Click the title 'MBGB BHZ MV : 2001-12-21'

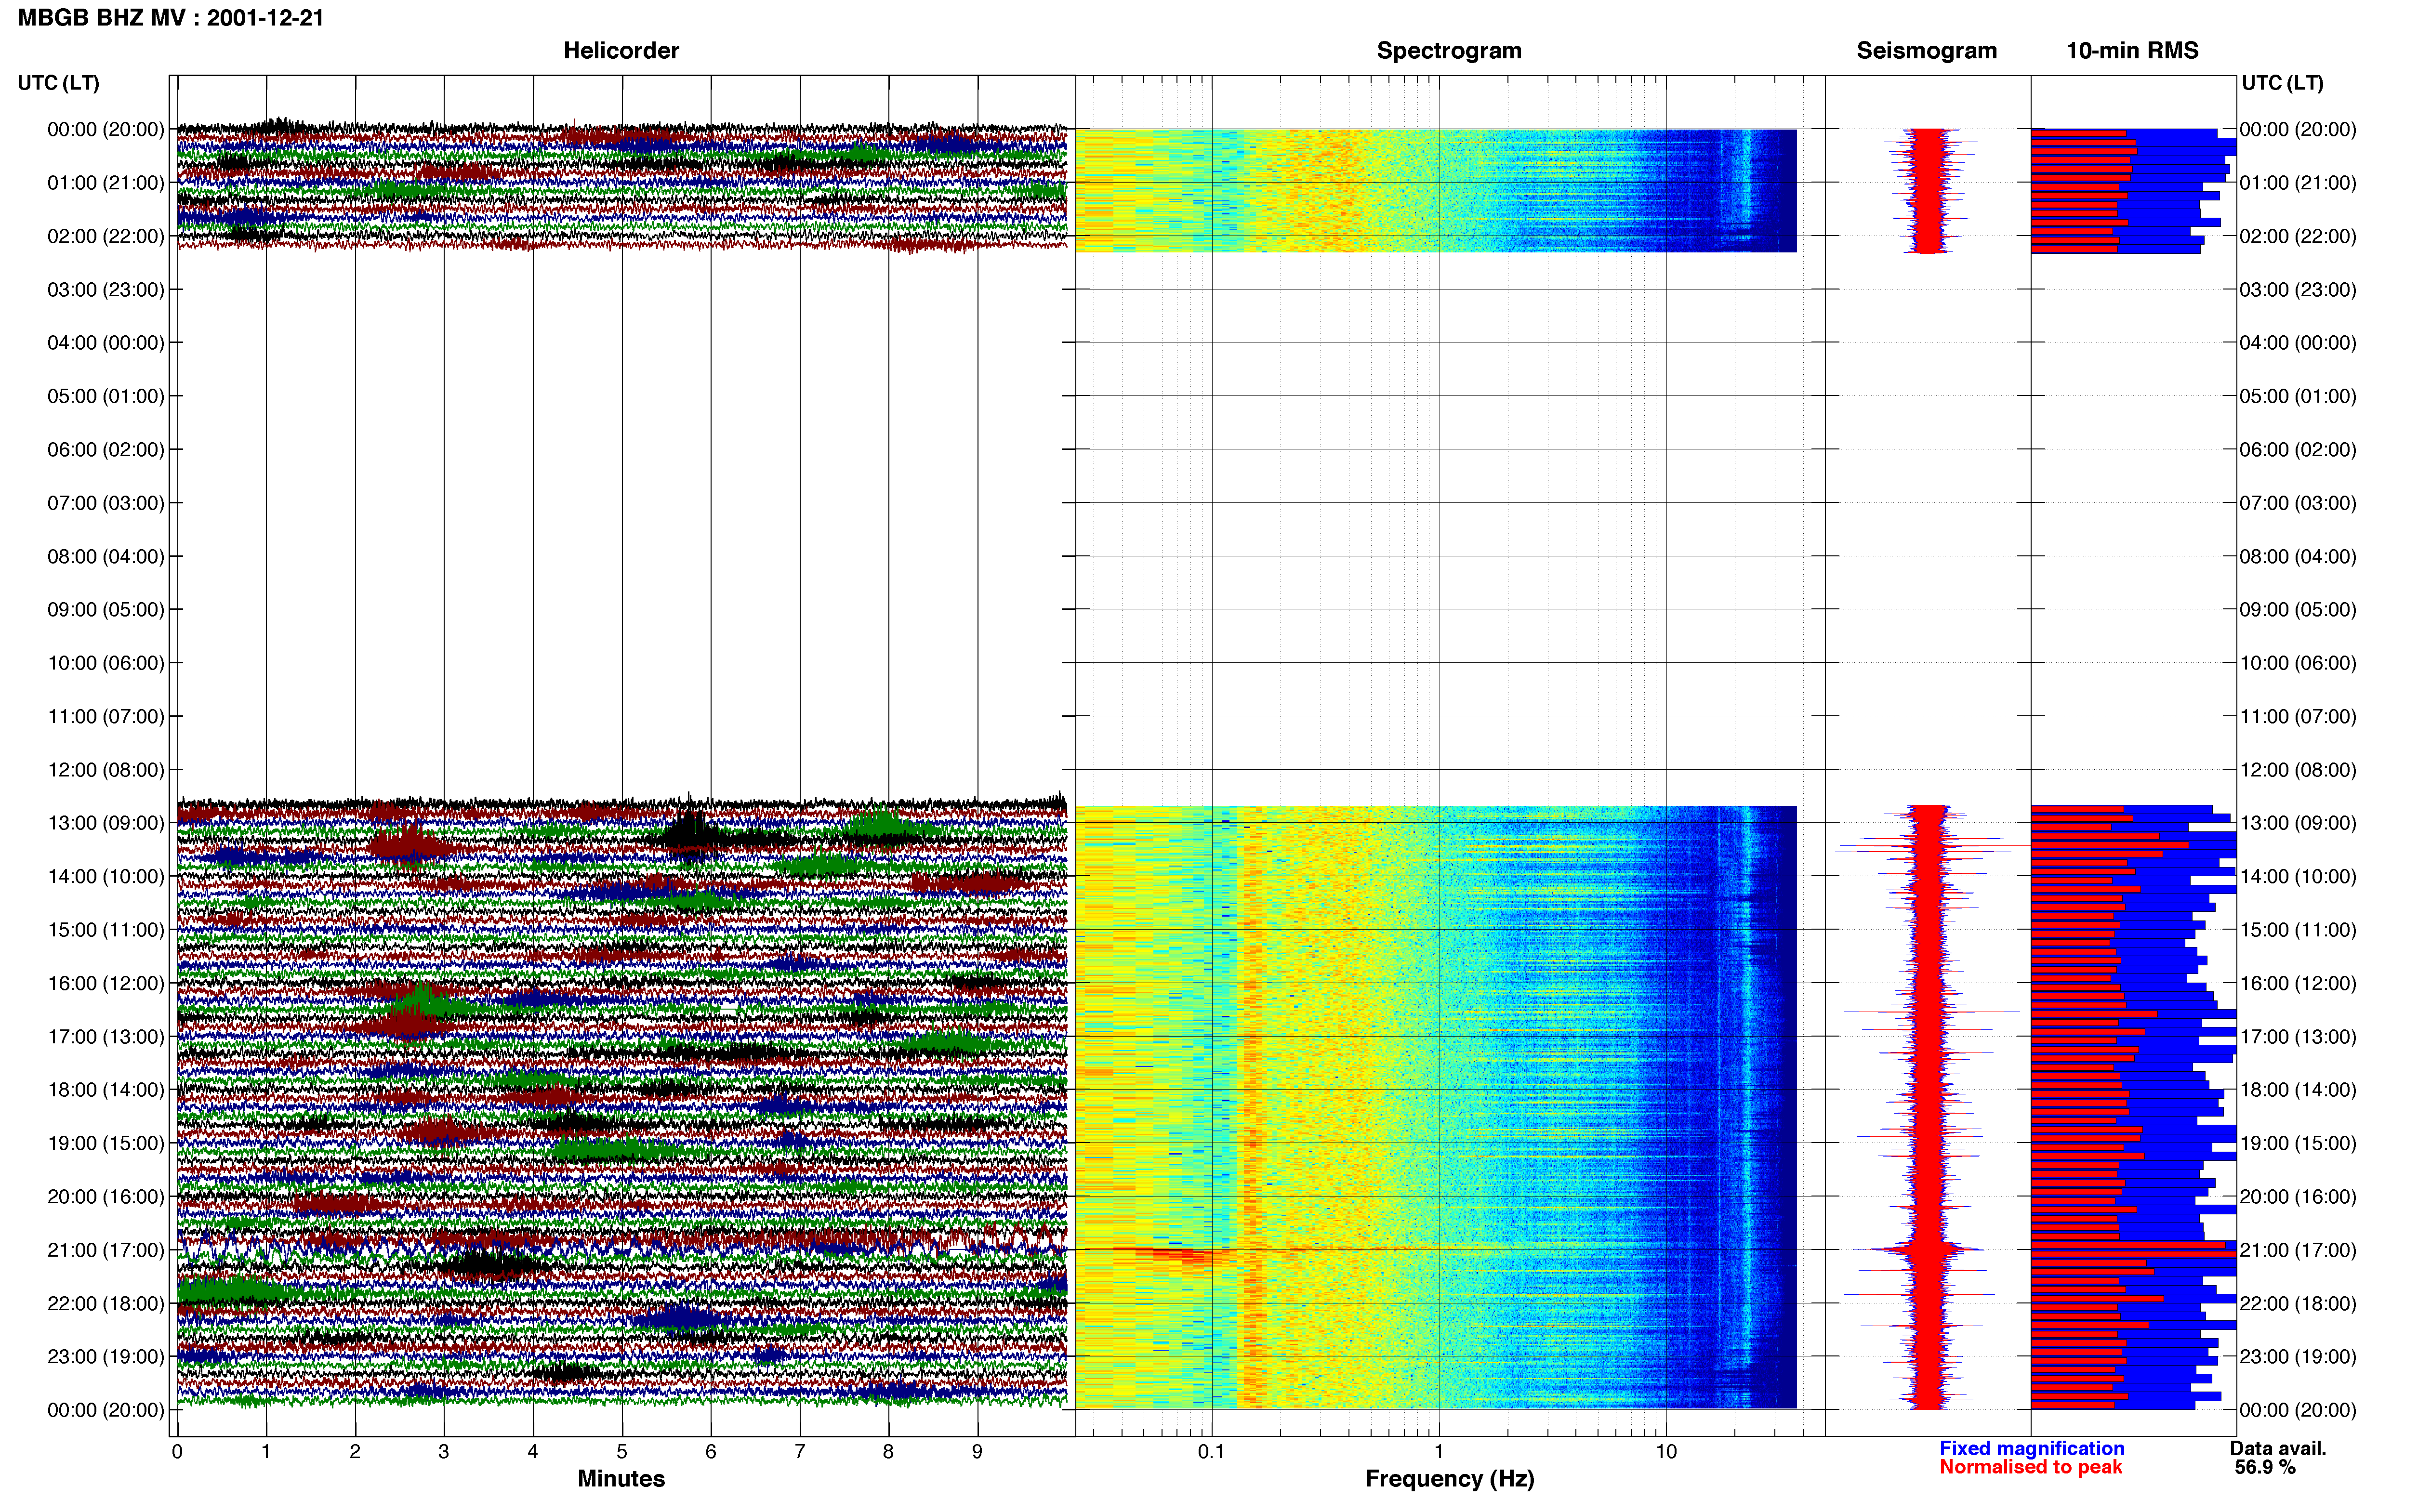(171, 18)
